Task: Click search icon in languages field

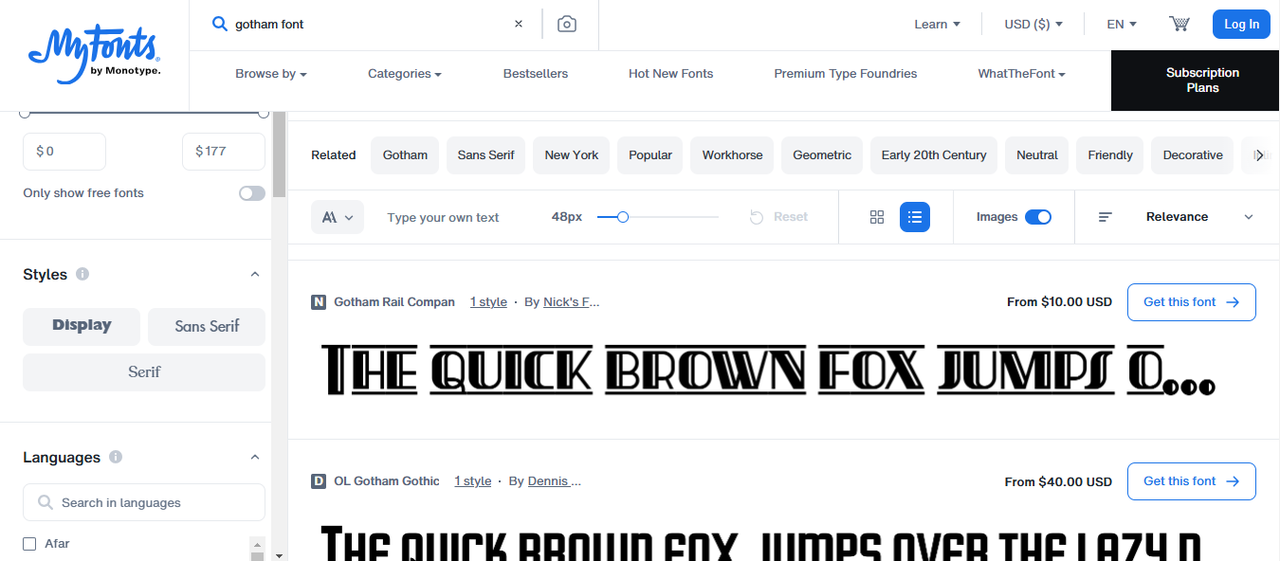Action: point(45,503)
